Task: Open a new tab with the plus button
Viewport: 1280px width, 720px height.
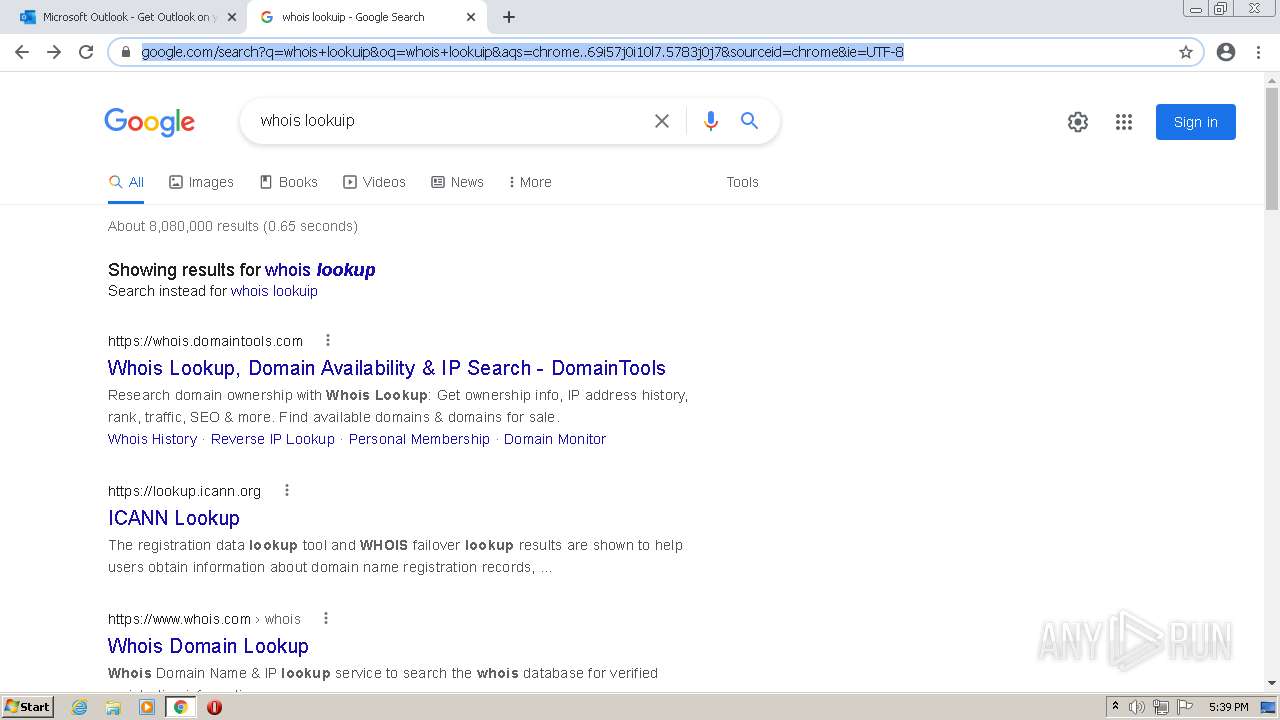Action: (509, 17)
